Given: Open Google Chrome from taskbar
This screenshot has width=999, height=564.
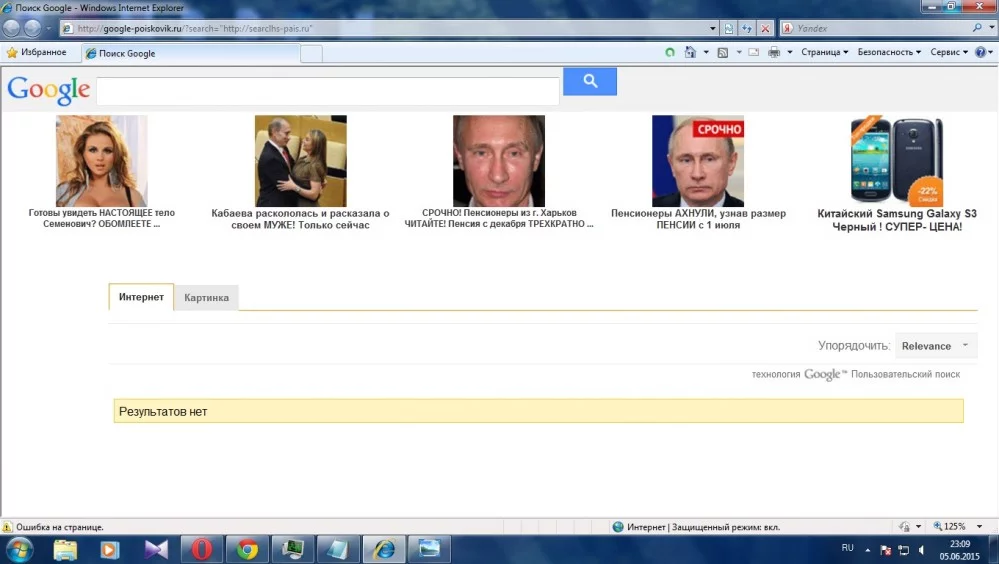Looking at the screenshot, I should coord(247,549).
